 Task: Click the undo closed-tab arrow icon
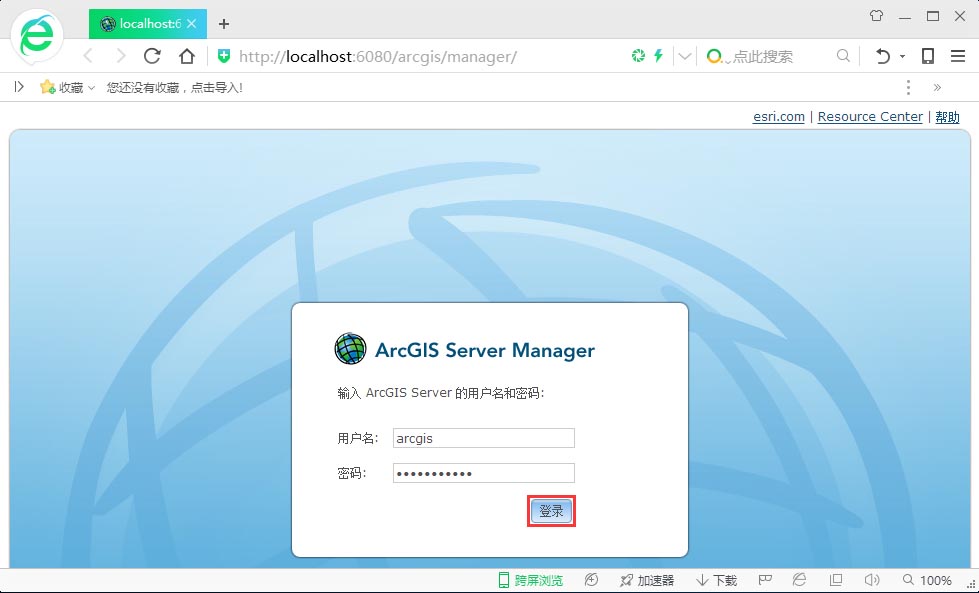882,56
